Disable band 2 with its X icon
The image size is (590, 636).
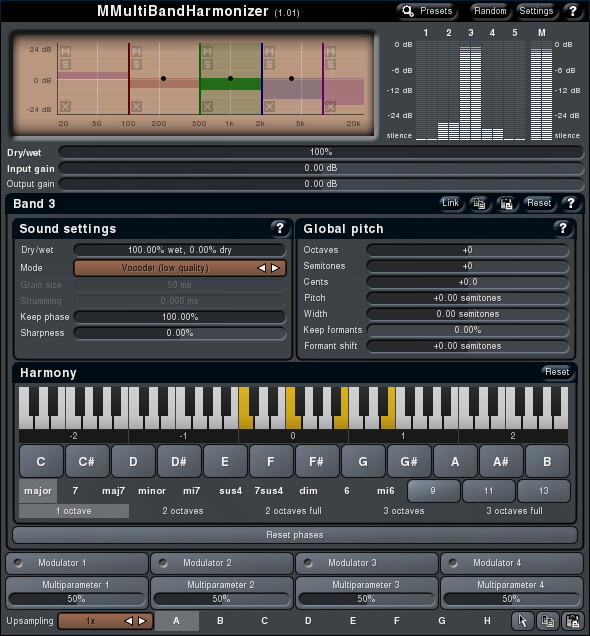pos(137,107)
